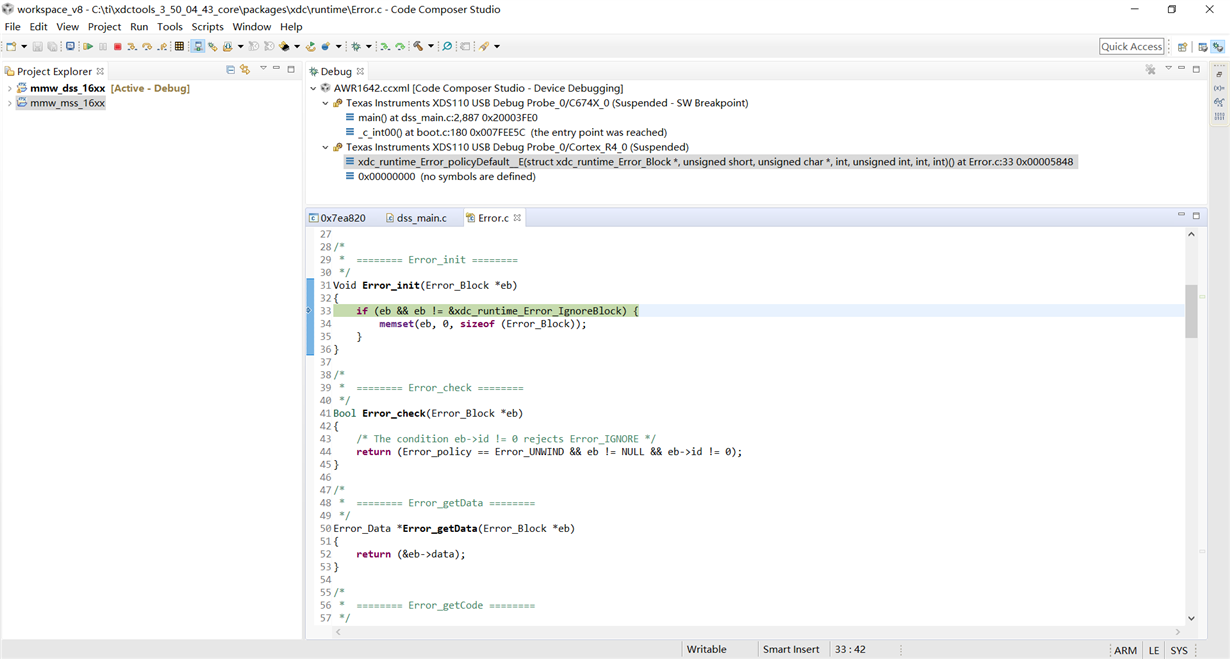This screenshot has width=1230, height=659.
Task: Click the red Terminate debug icon
Action: coord(118,46)
